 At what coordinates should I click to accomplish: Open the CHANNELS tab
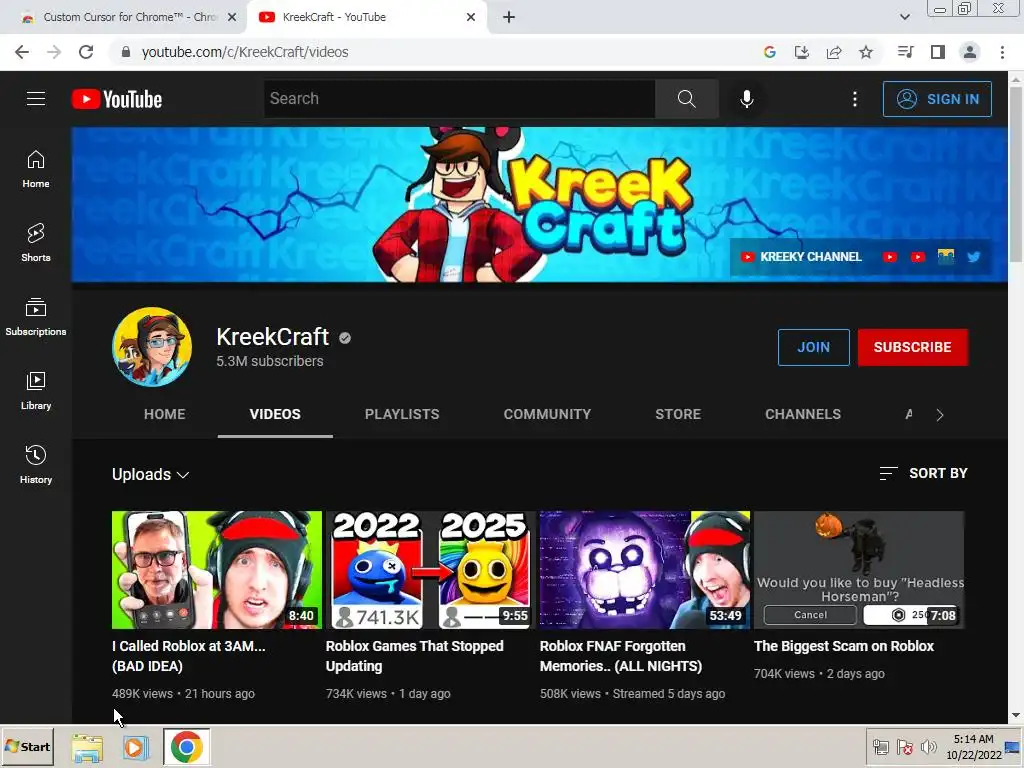click(803, 414)
